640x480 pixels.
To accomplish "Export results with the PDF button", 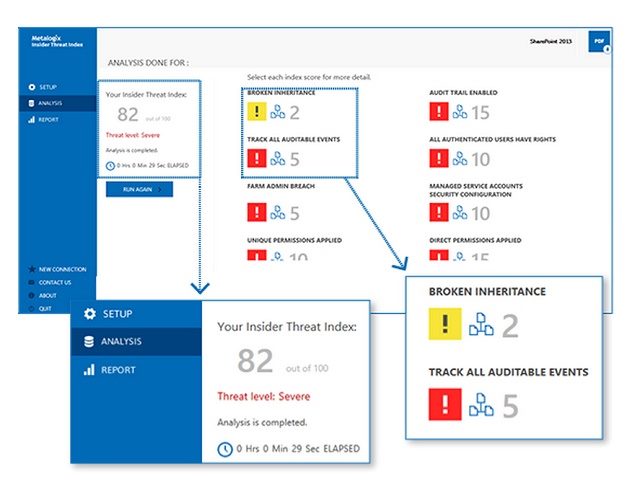I will click(x=599, y=41).
